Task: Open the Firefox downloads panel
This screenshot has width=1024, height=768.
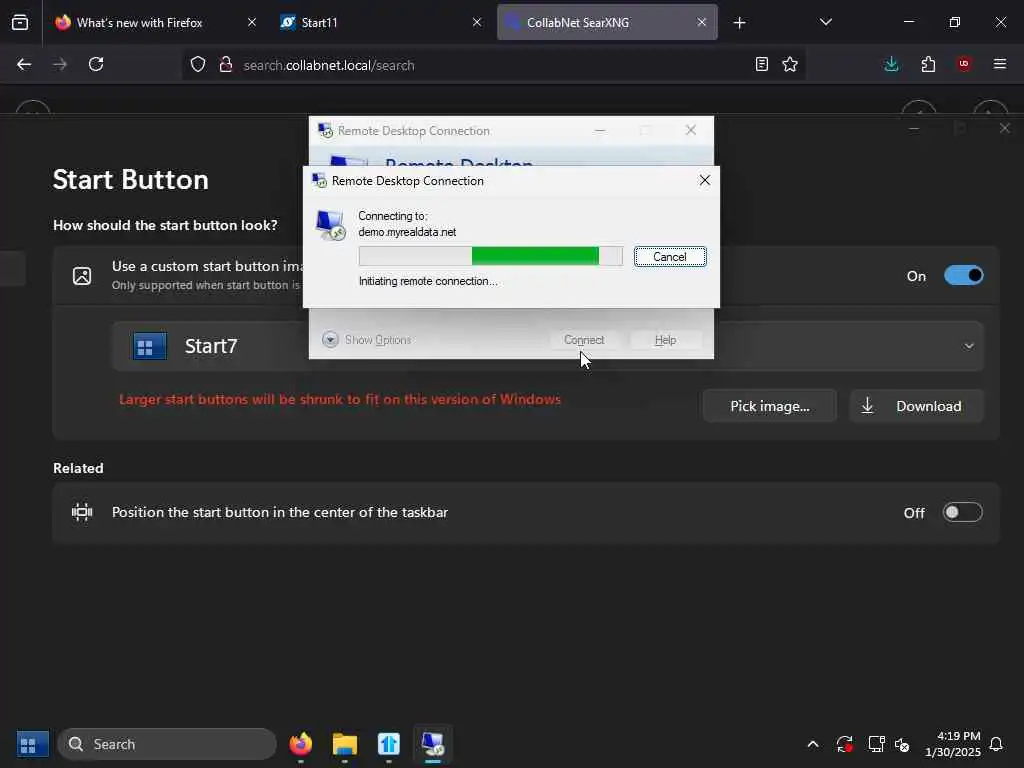Action: [x=891, y=64]
